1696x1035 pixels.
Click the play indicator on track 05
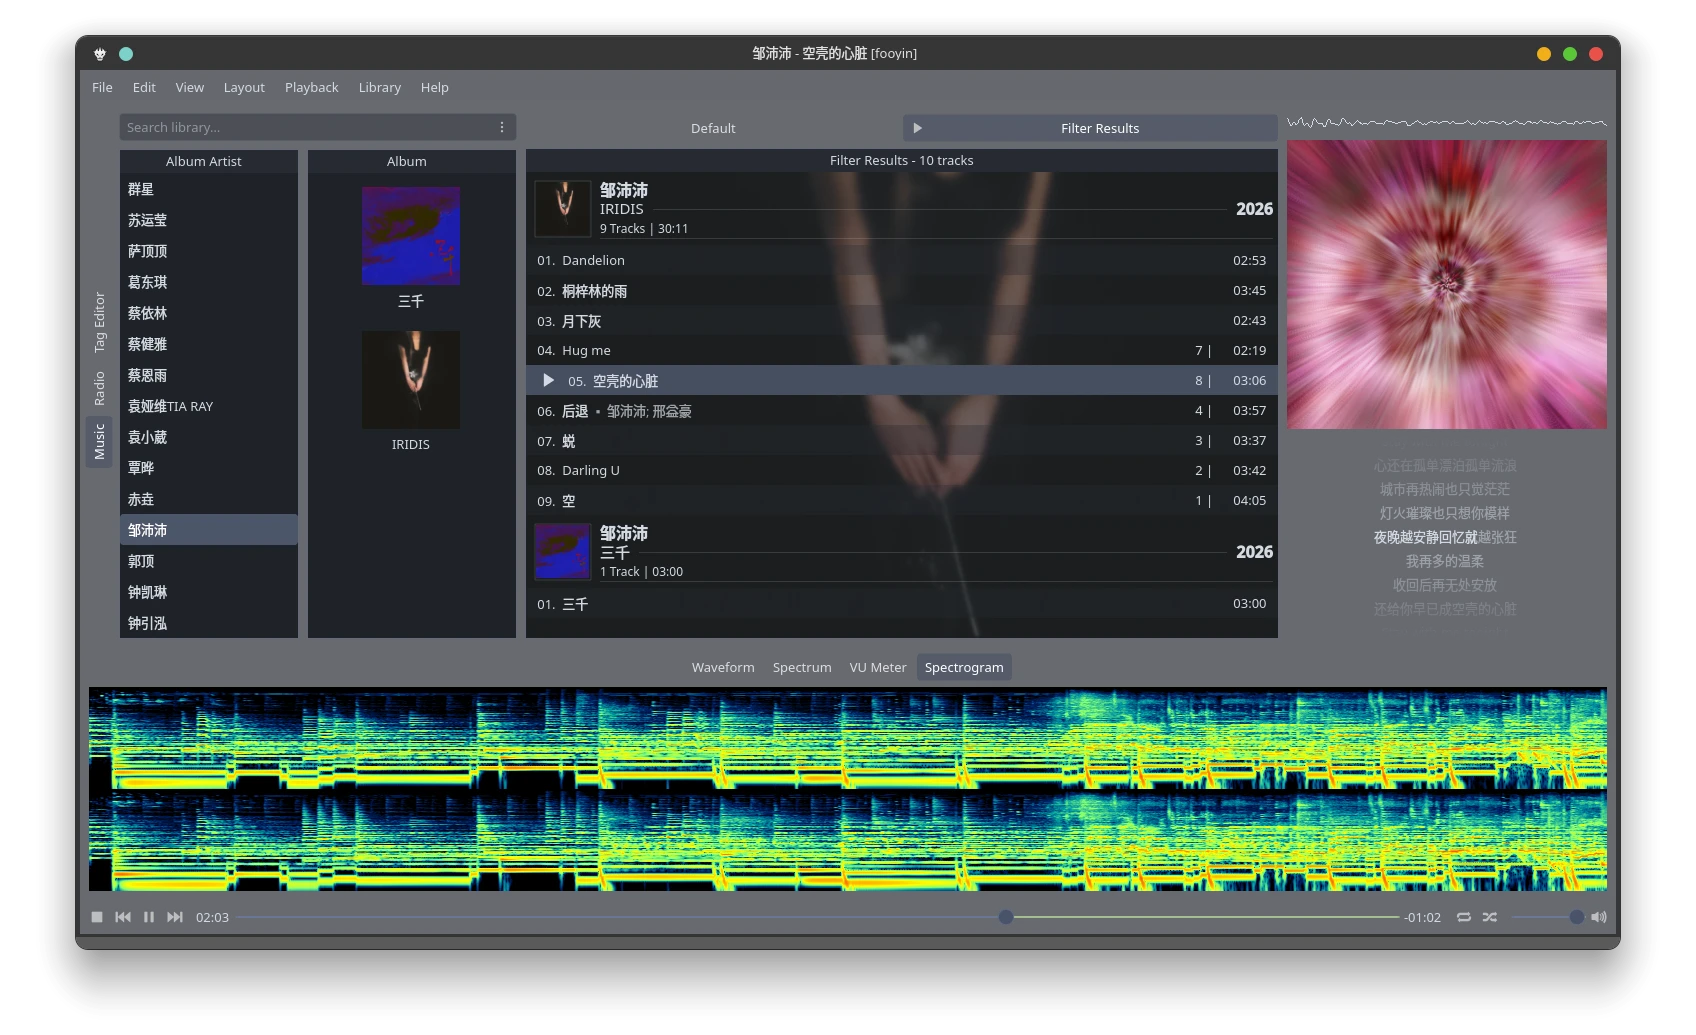click(548, 380)
